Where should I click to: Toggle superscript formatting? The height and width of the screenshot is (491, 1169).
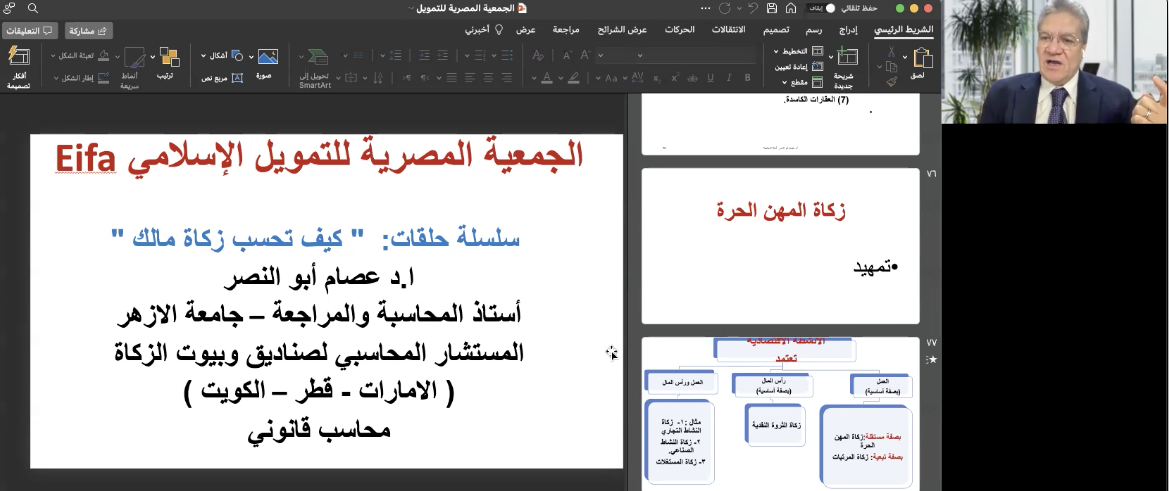coord(675,77)
